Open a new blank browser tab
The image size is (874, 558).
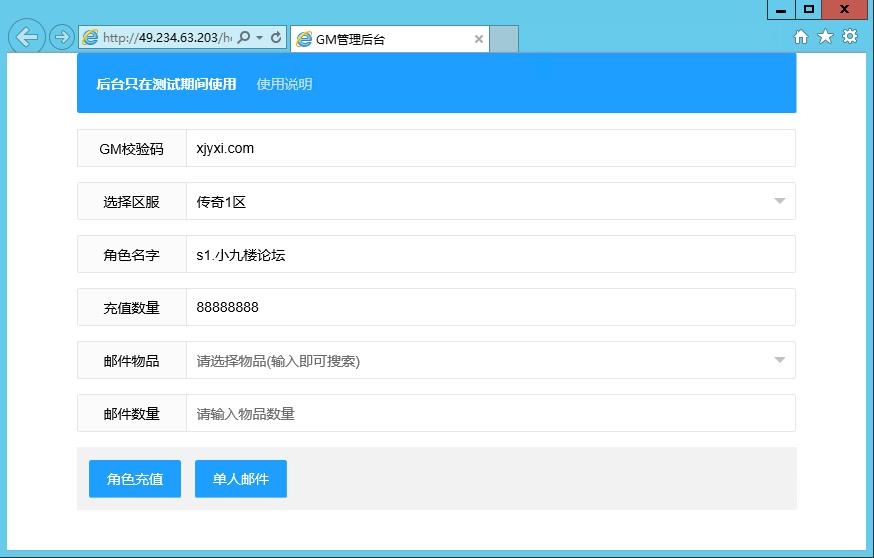click(x=504, y=40)
